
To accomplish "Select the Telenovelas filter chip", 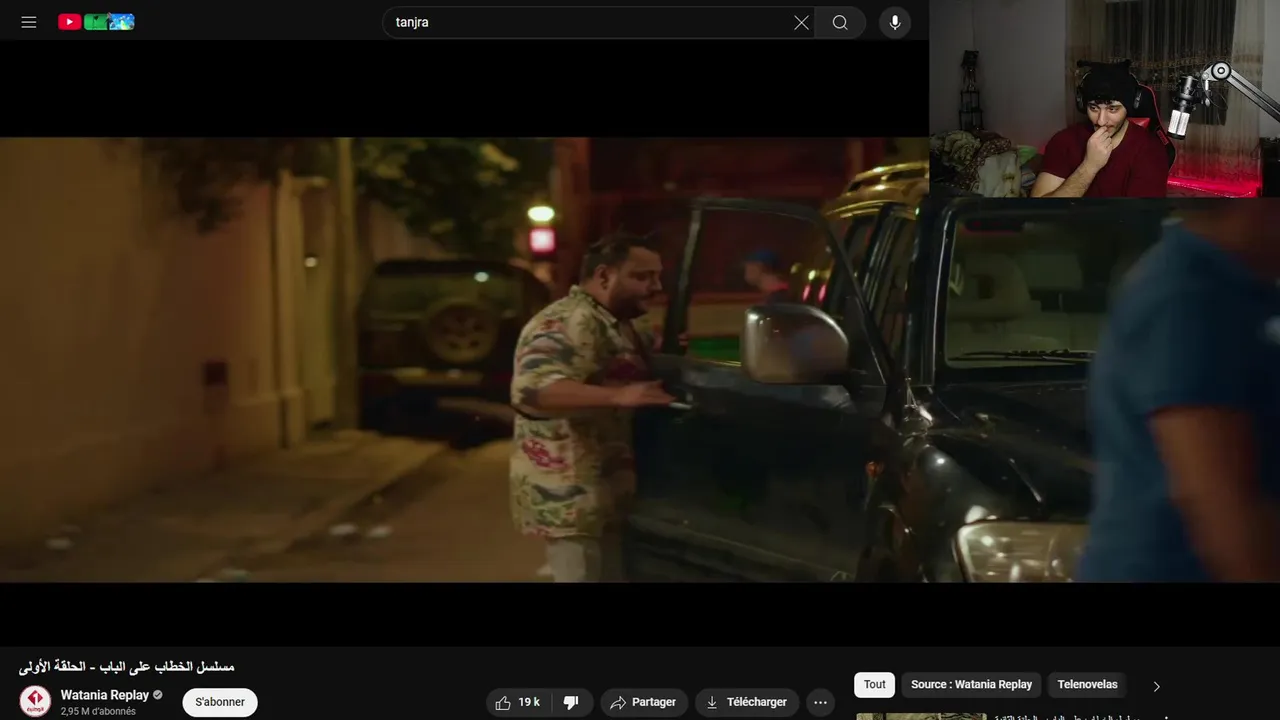I will point(1088,685).
